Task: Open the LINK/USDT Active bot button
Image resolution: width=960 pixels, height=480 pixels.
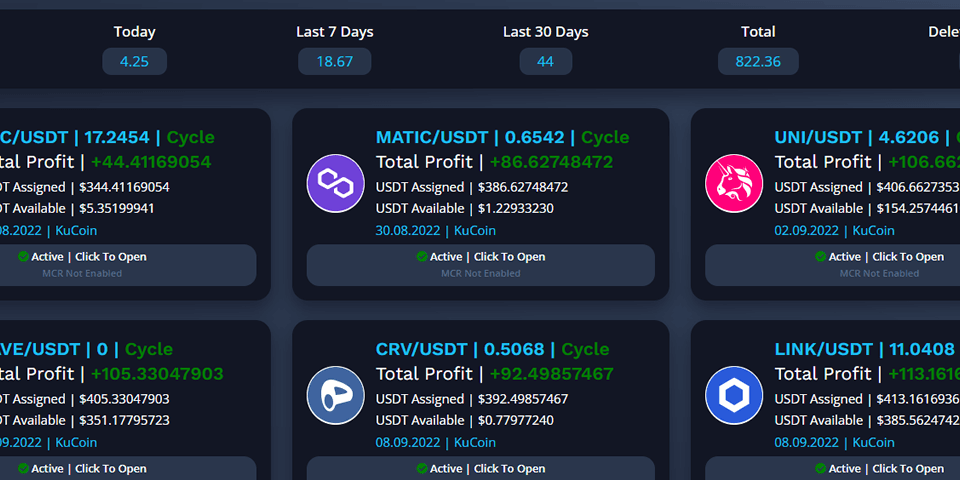Action: pos(833,468)
